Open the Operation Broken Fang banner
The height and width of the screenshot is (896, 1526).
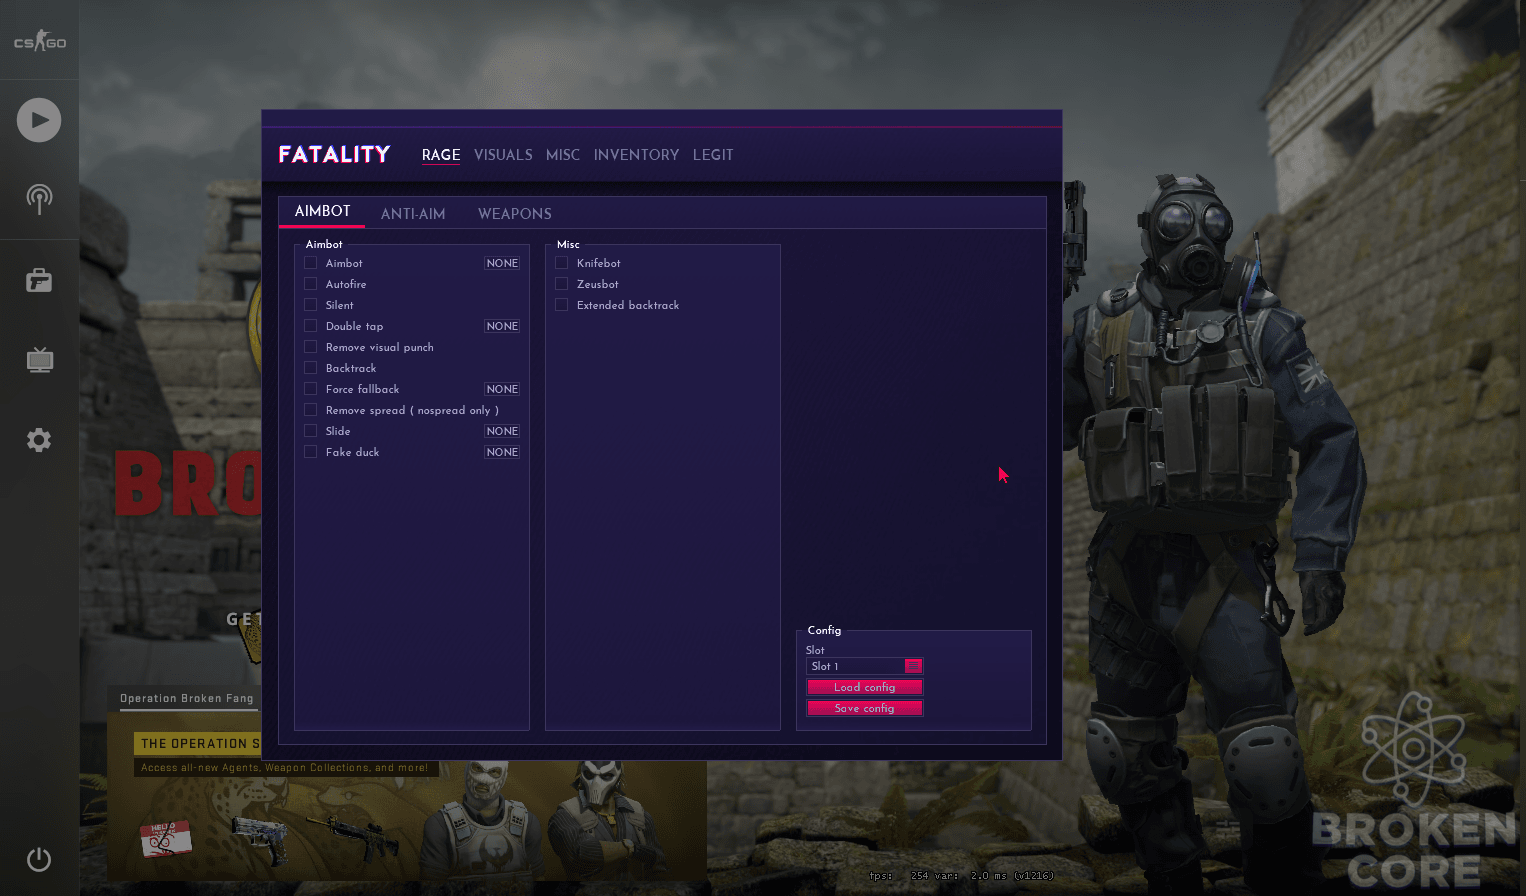point(187,698)
